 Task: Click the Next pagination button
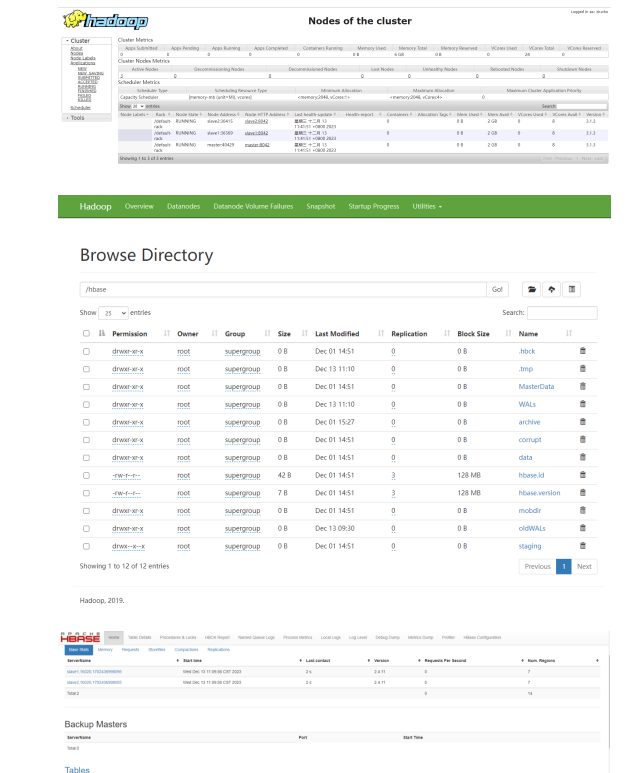584,566
